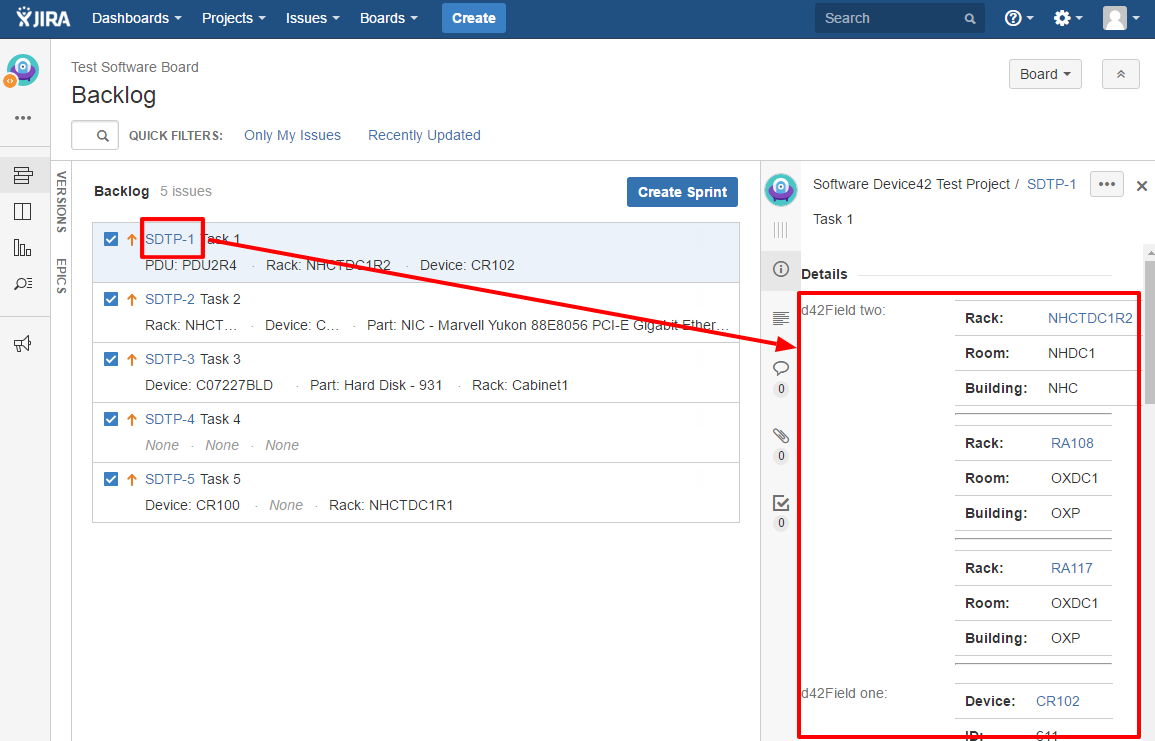Toggle the SDTP-4 checkbox
This screenshot has width=1155, height=741.
(112, 419)
